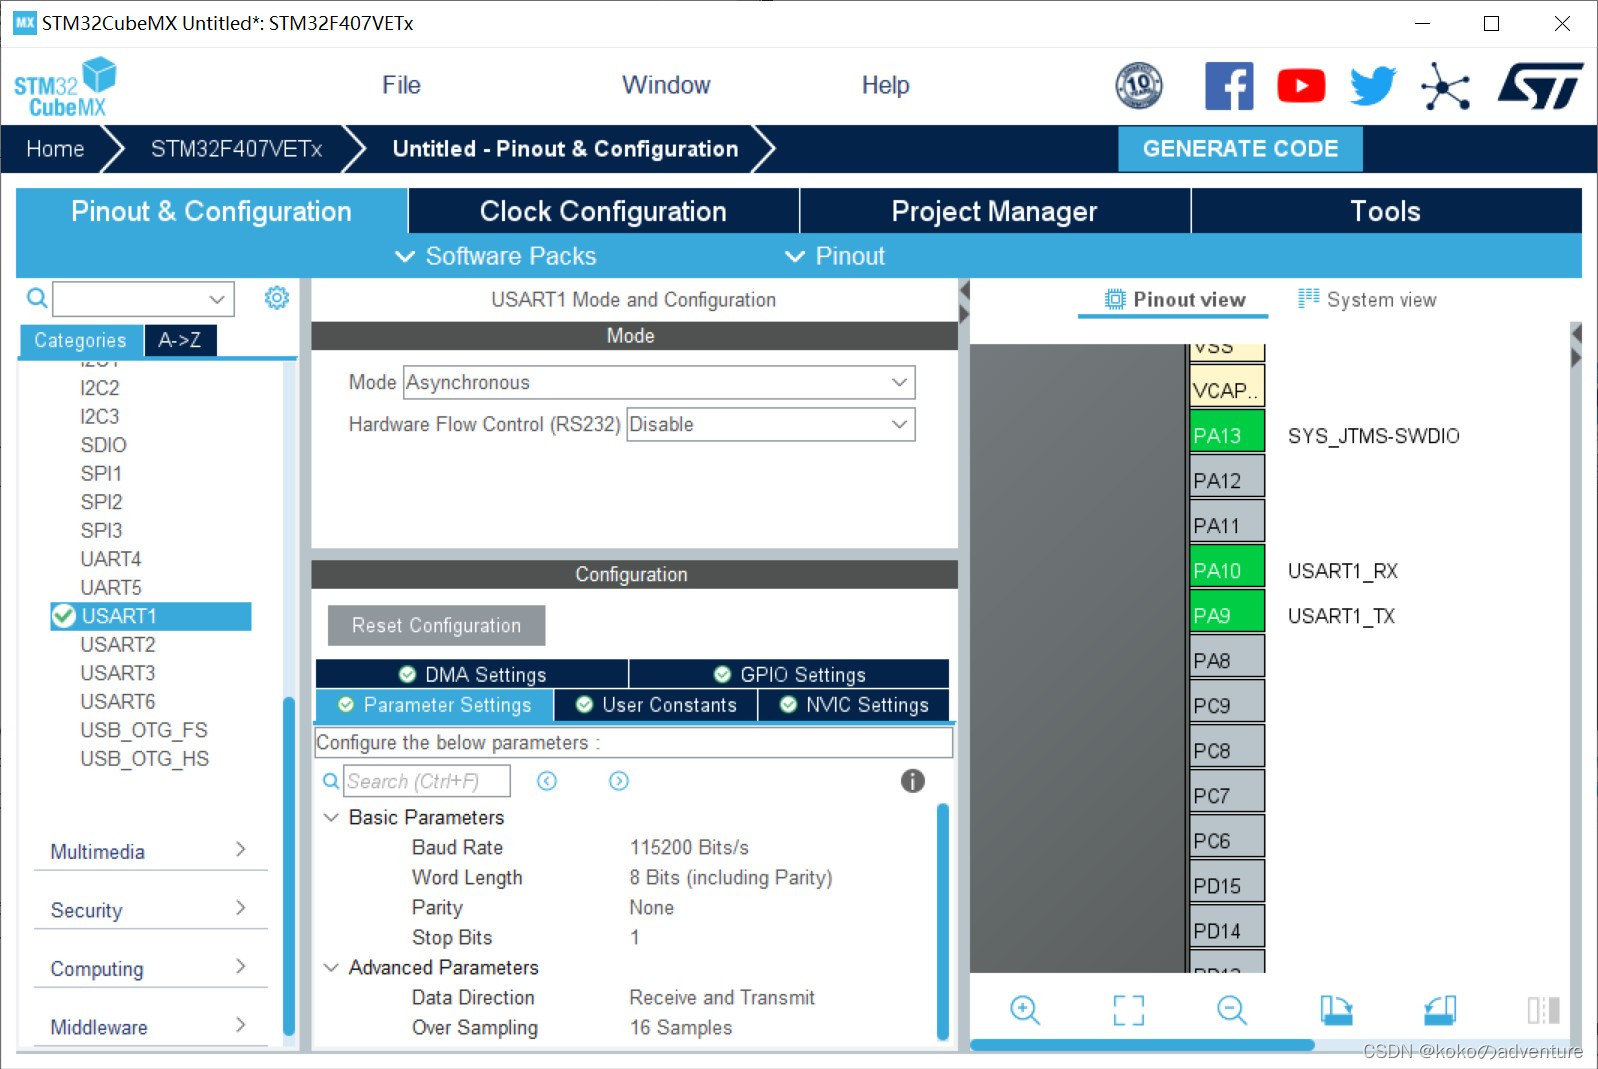Open the Help menu

[885, 85]
